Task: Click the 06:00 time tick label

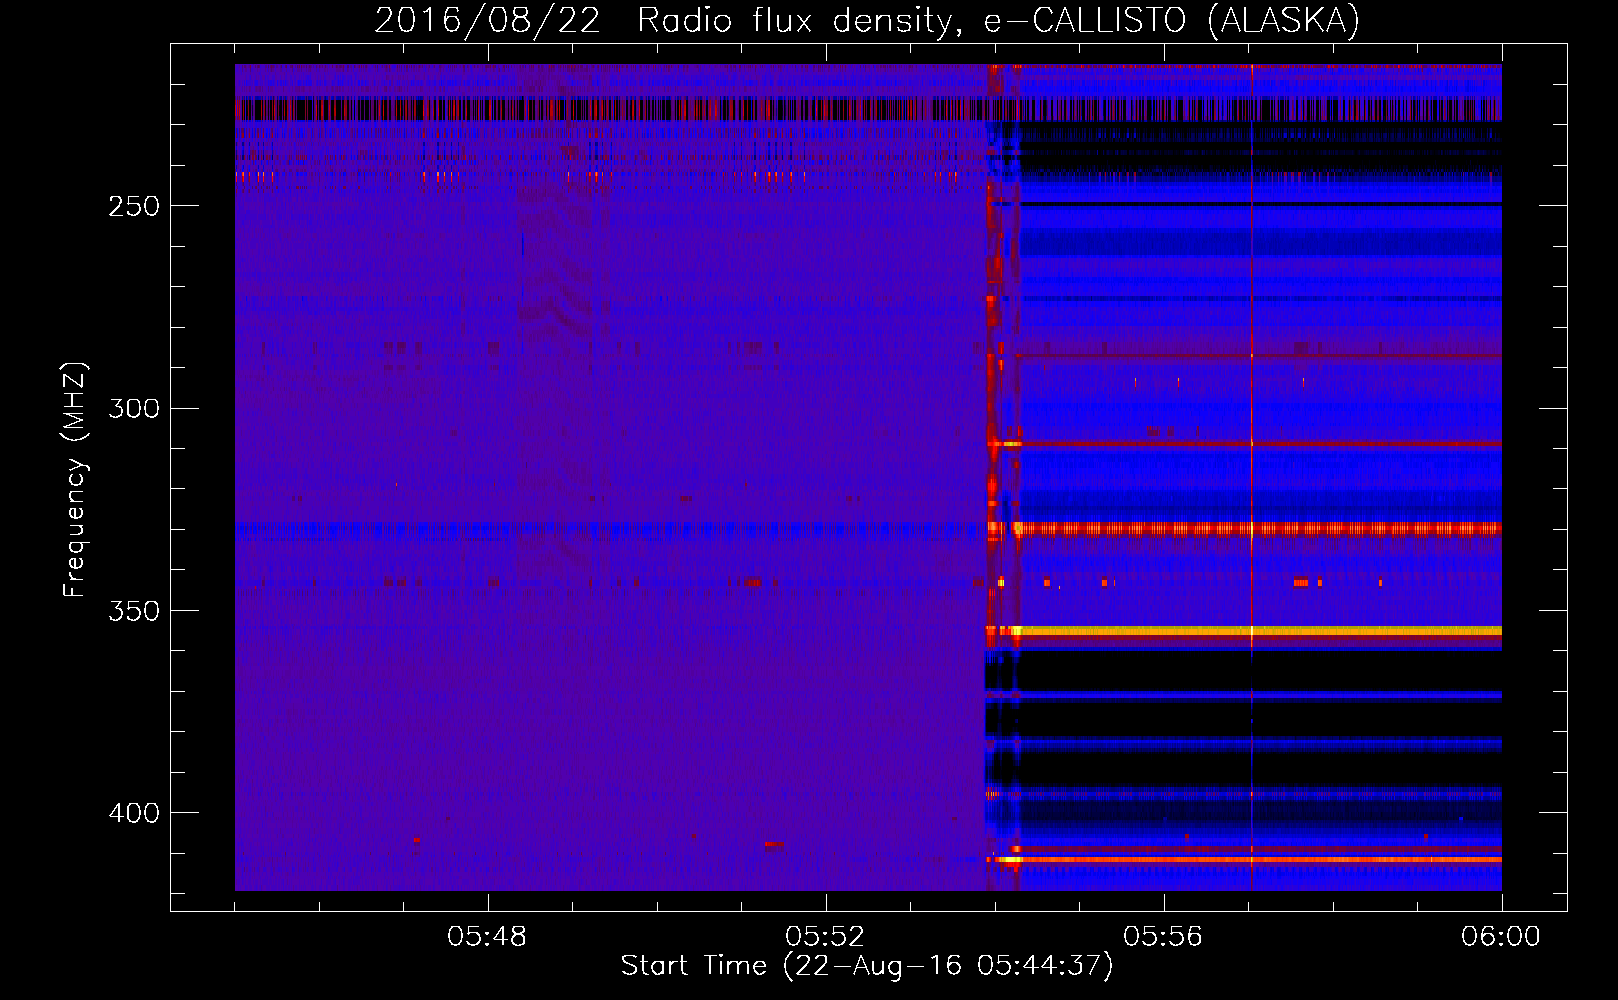Action: pos(1500,937)
